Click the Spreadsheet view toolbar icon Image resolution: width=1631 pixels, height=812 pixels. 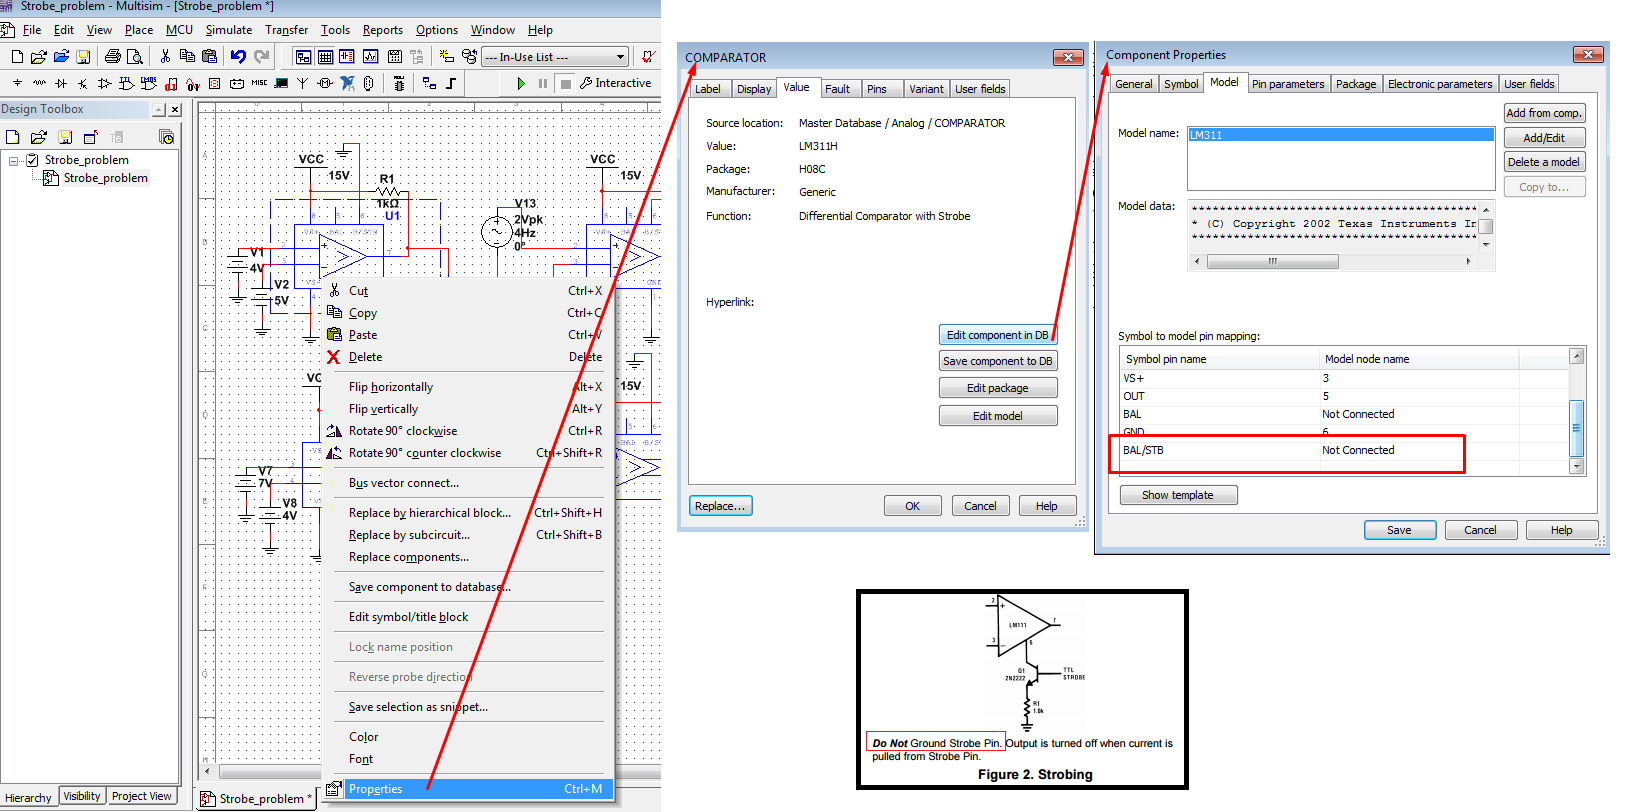tap(325, 57)
